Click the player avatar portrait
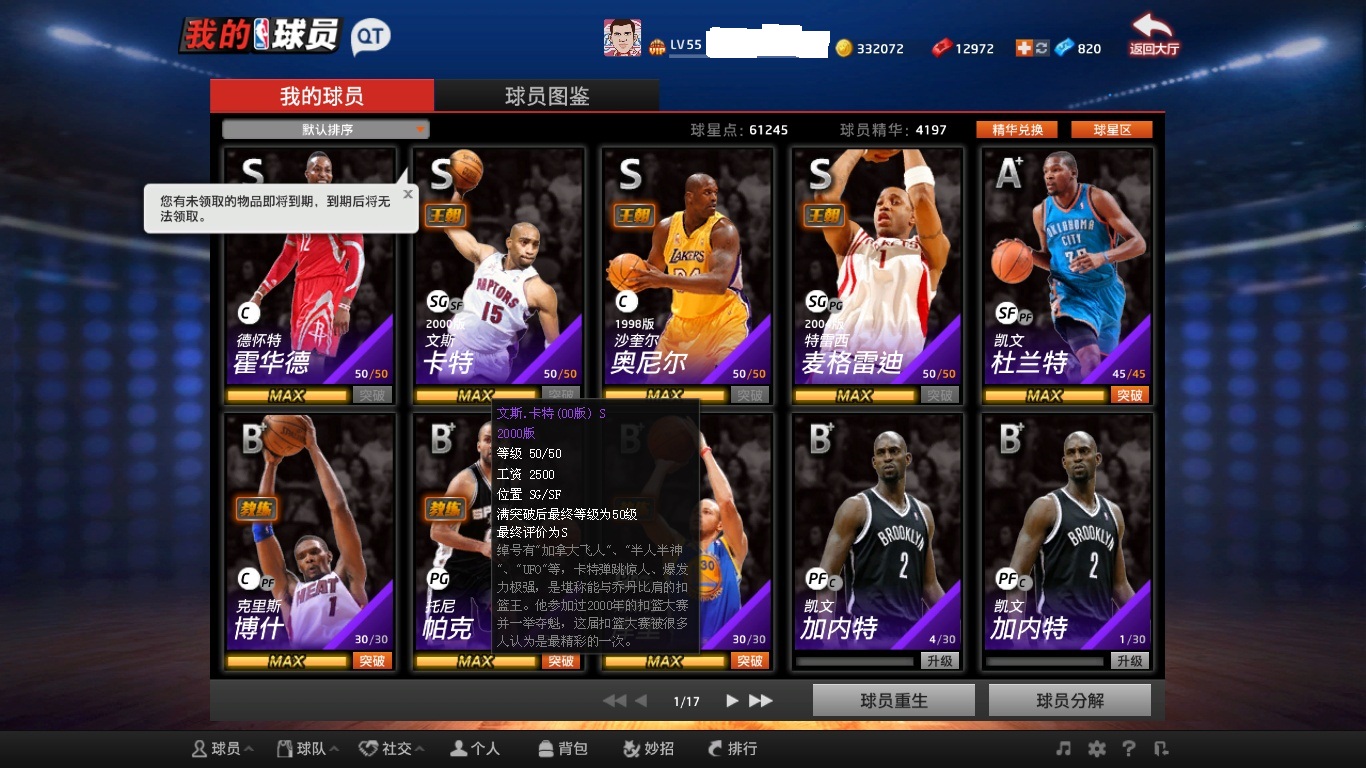The width and height of the screenshot is (1366, 768). click(x=622, y=38)
